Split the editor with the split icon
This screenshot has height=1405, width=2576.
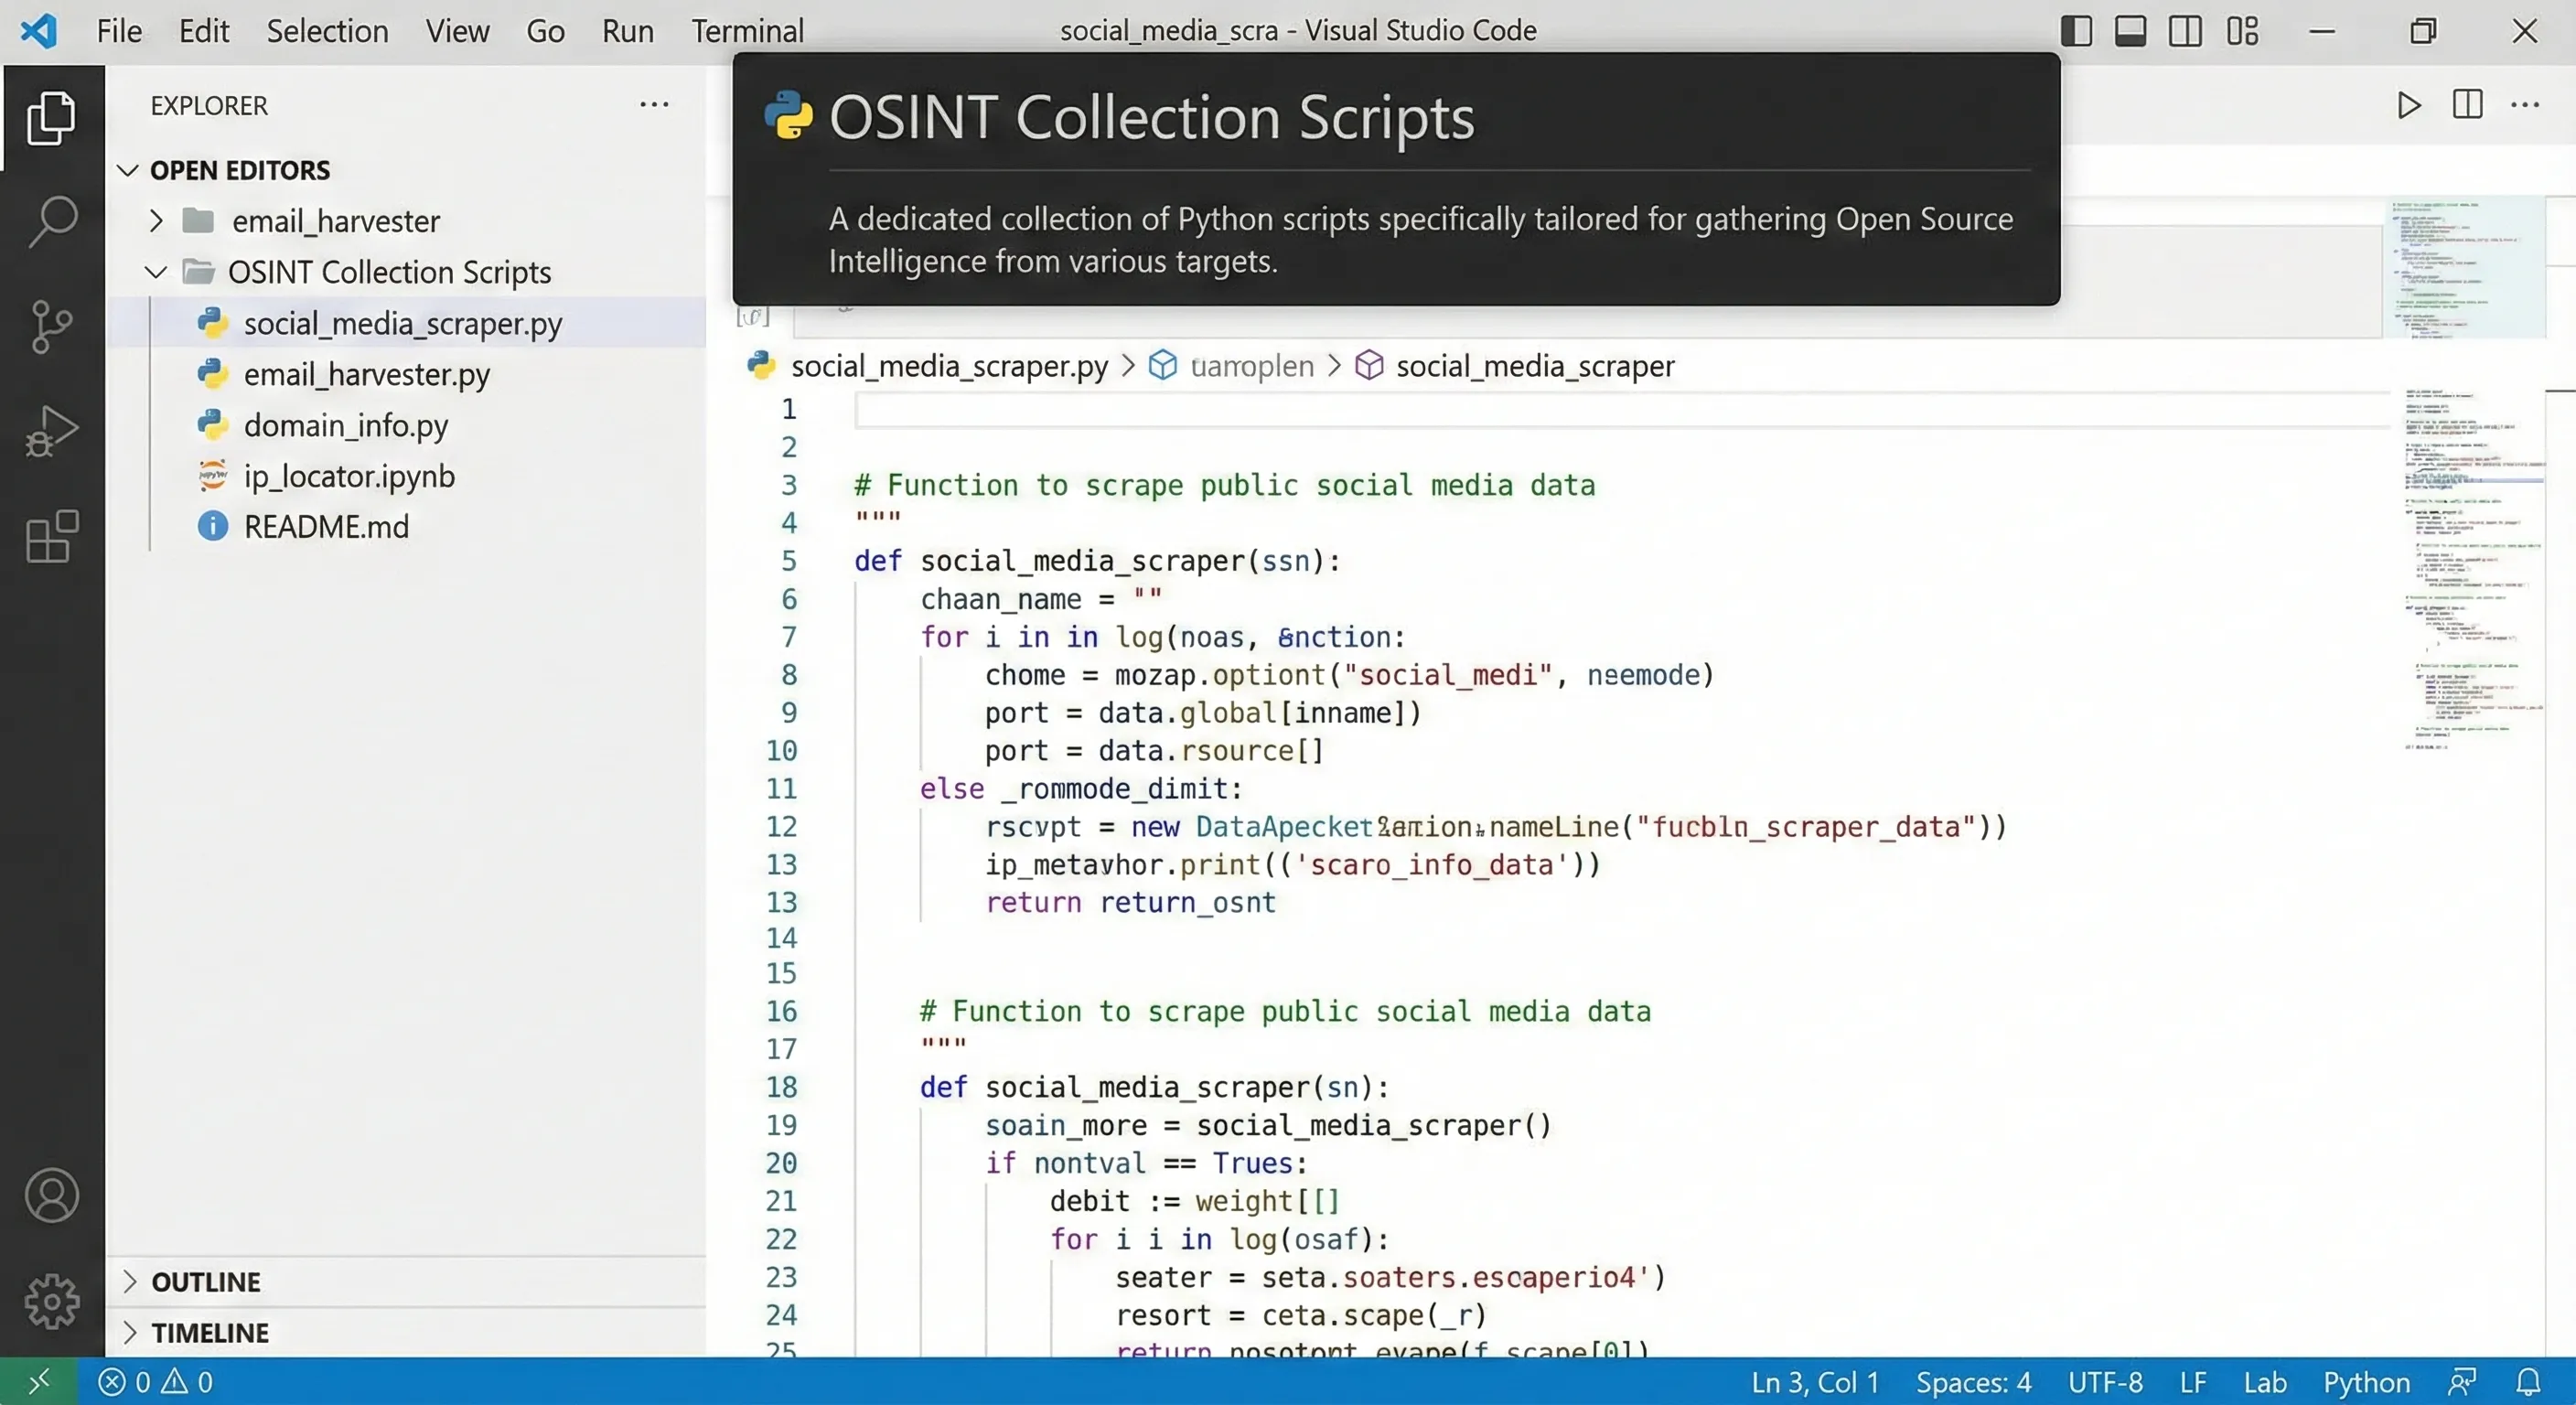(x=2468, y=105)
